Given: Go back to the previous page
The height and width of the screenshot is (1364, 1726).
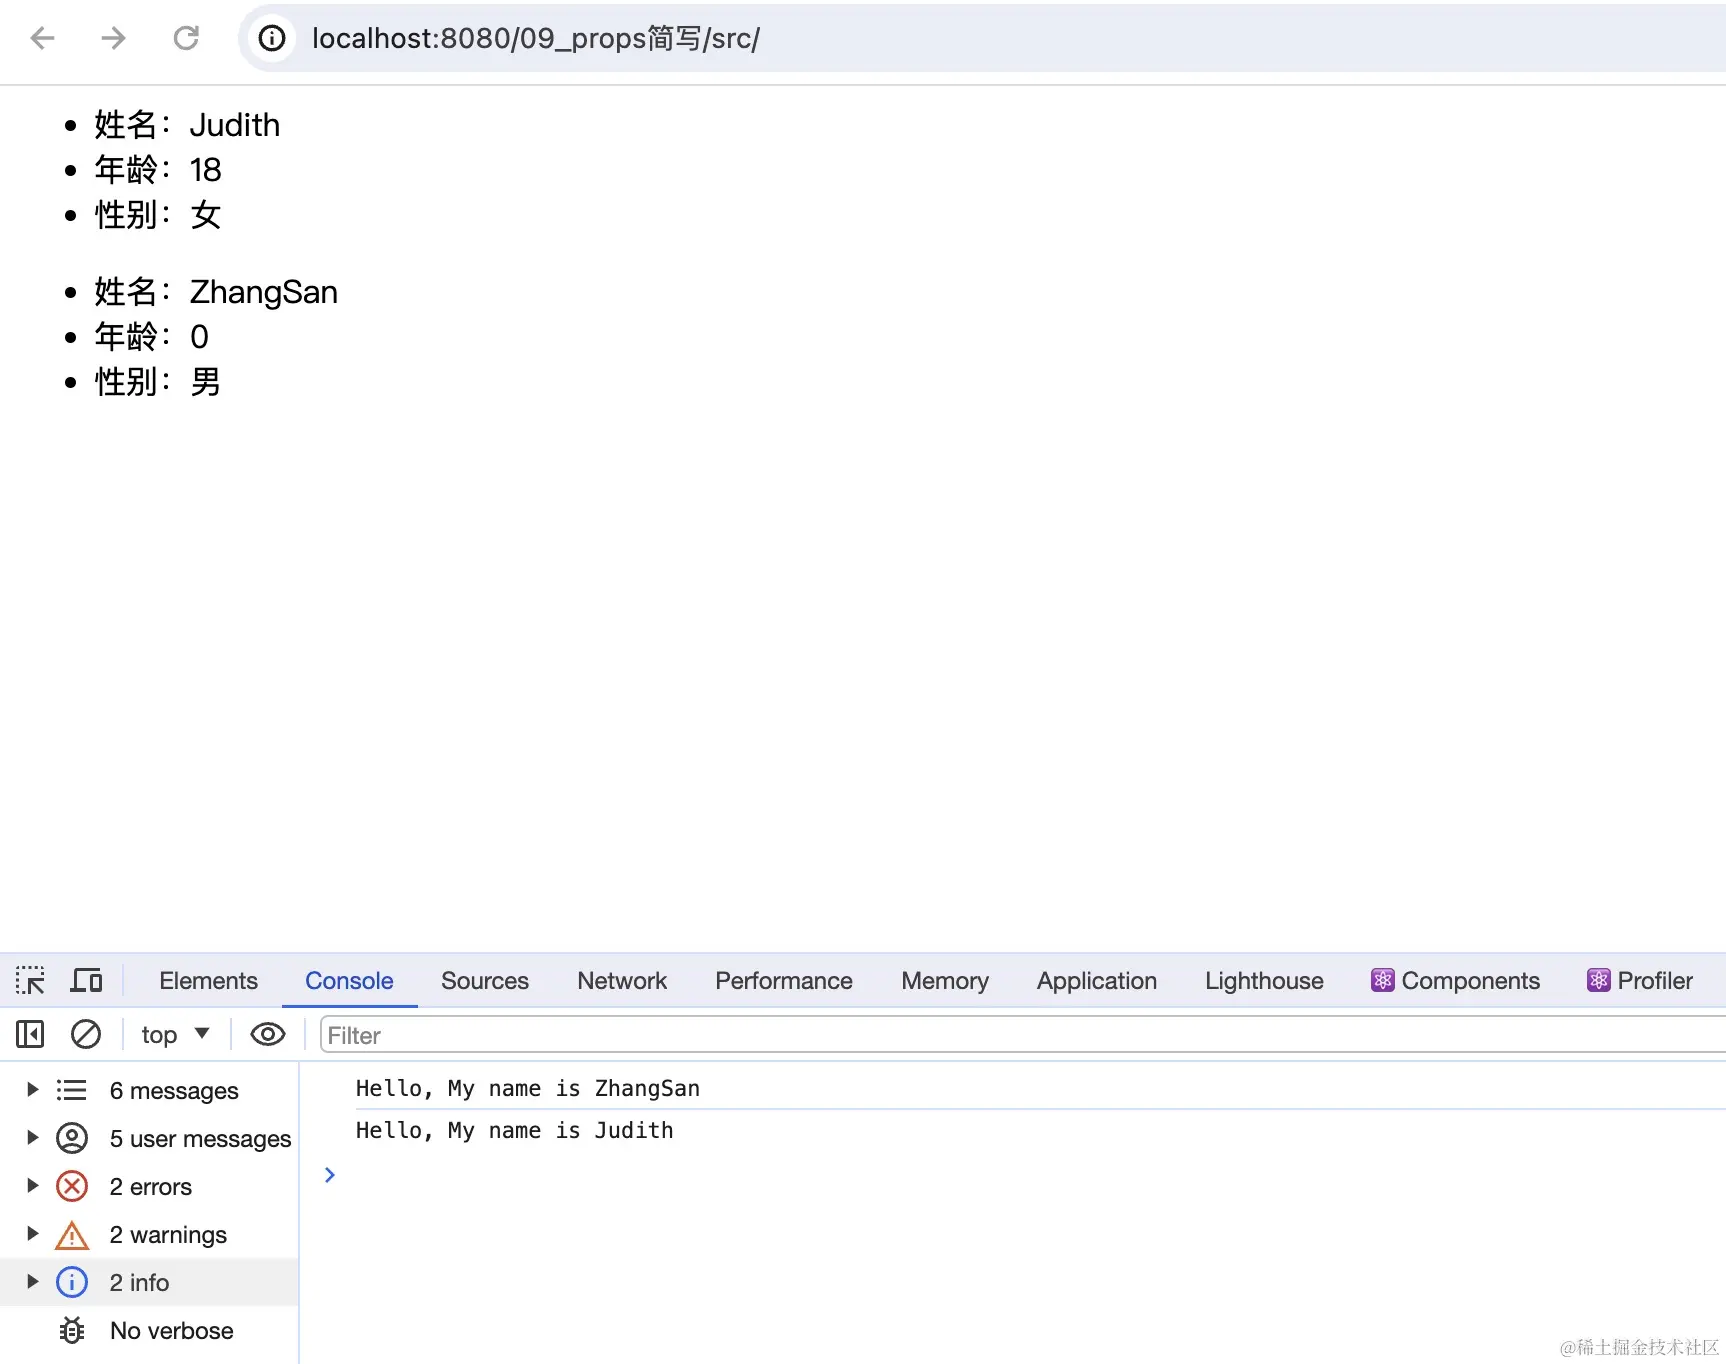Looking at the screenshot, I should tap(42, 38).
